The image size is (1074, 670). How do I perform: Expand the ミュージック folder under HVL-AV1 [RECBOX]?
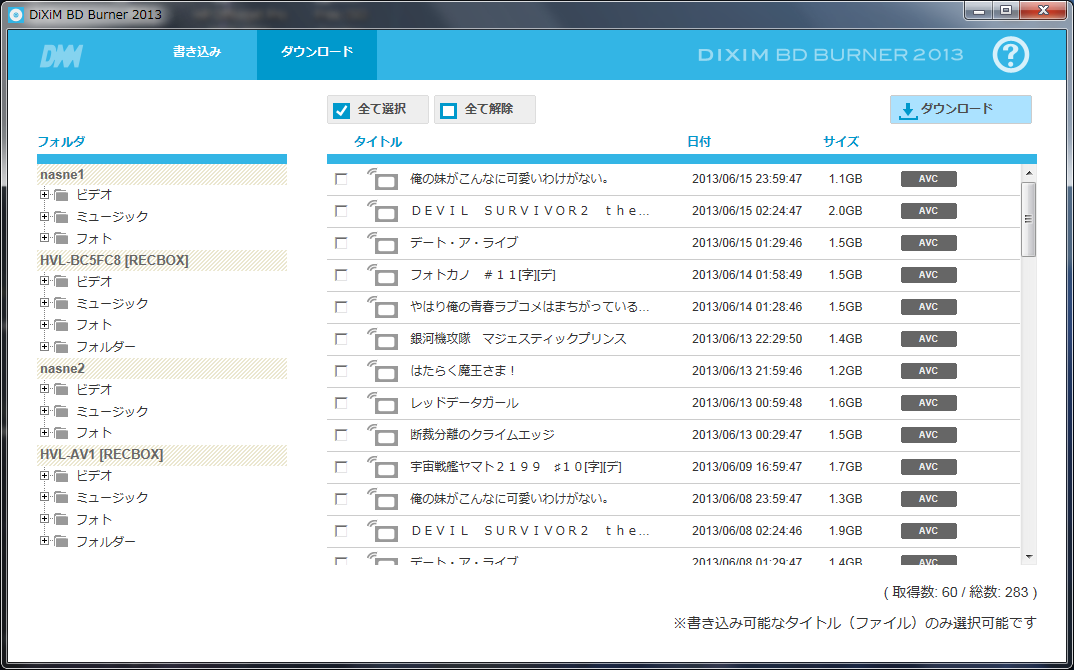tap(45, 497)
